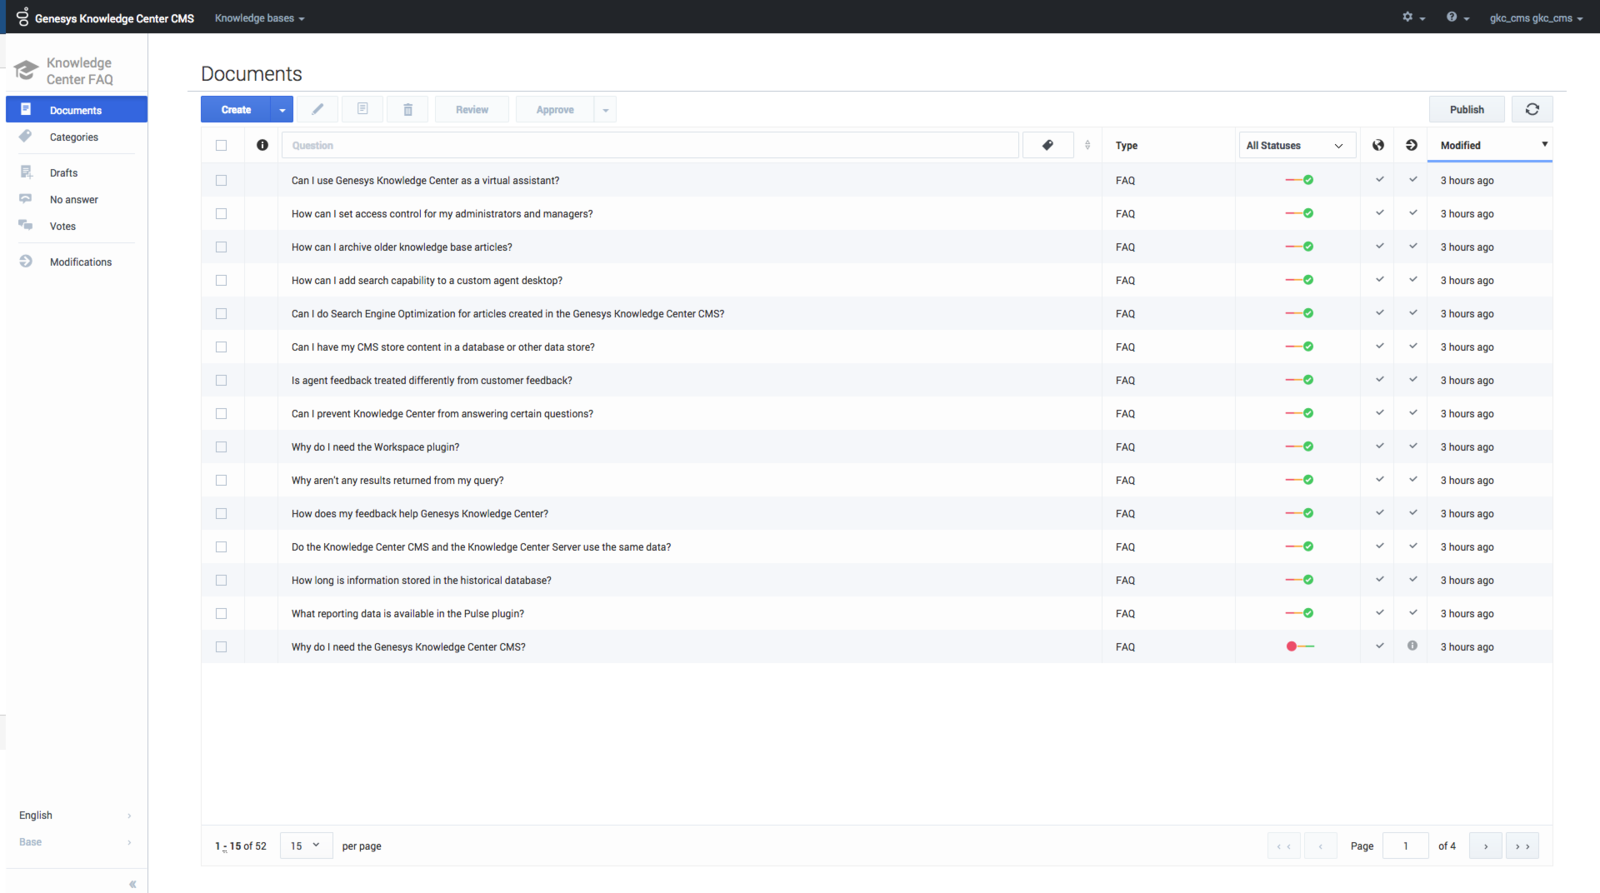Click the refresh icon next to Publish
This screenshot has width=1600, height=893.
coord(1532,109)
